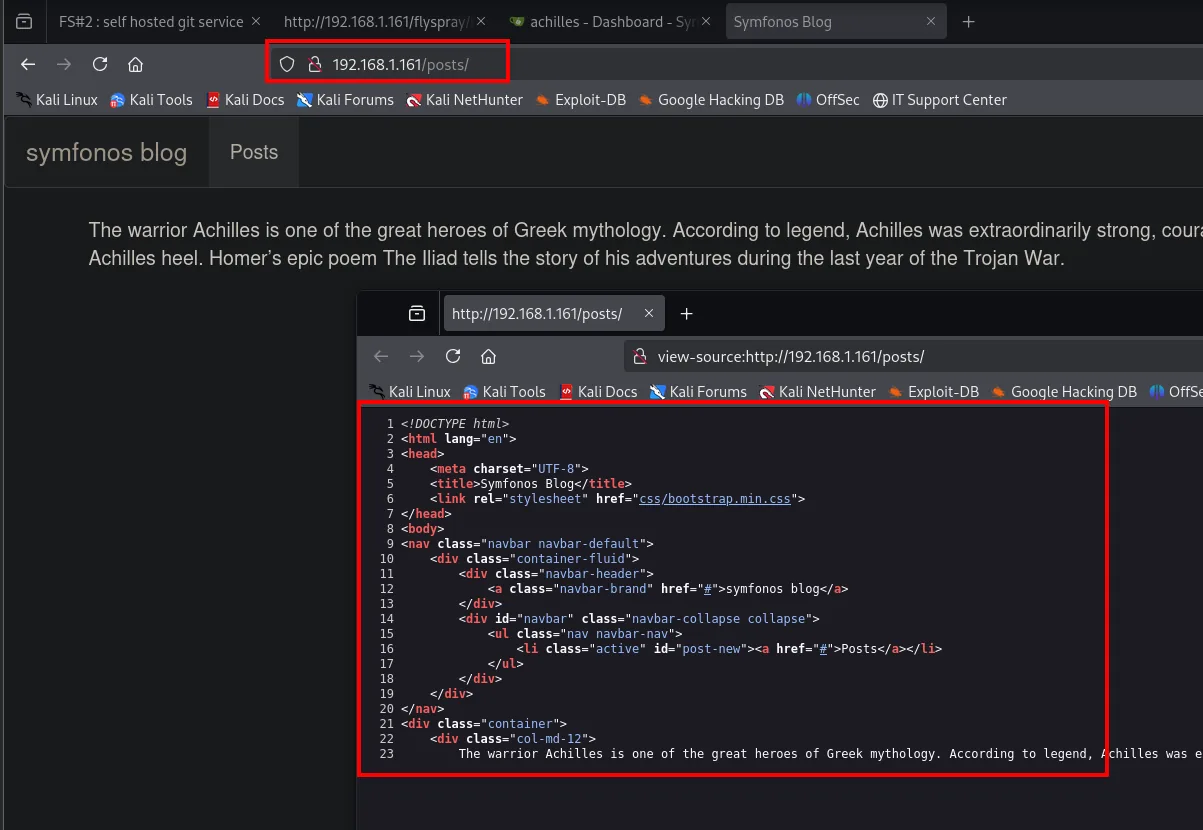Open Kali Linux bookmark in view-source window
This screenshot has height=830, width=1203.
point(410,392)
